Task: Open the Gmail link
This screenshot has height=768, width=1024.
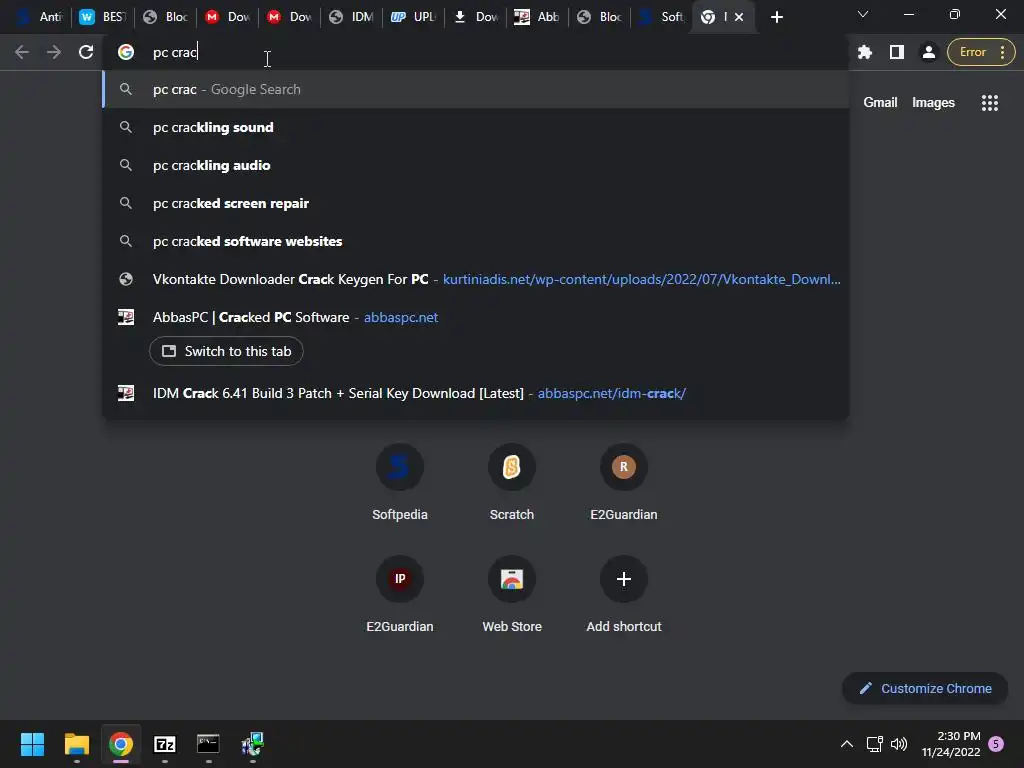Action: click(880, 103)
